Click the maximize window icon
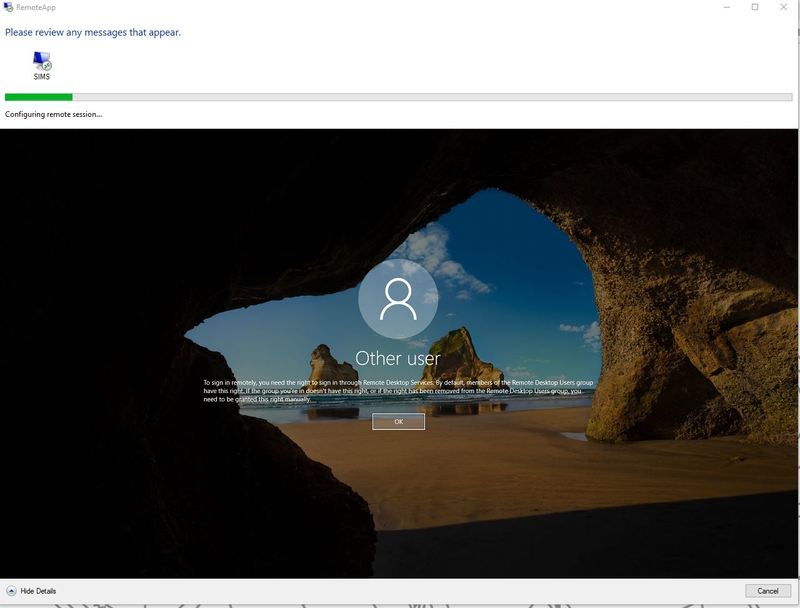 pyautogui.click(x=755, y=8)
